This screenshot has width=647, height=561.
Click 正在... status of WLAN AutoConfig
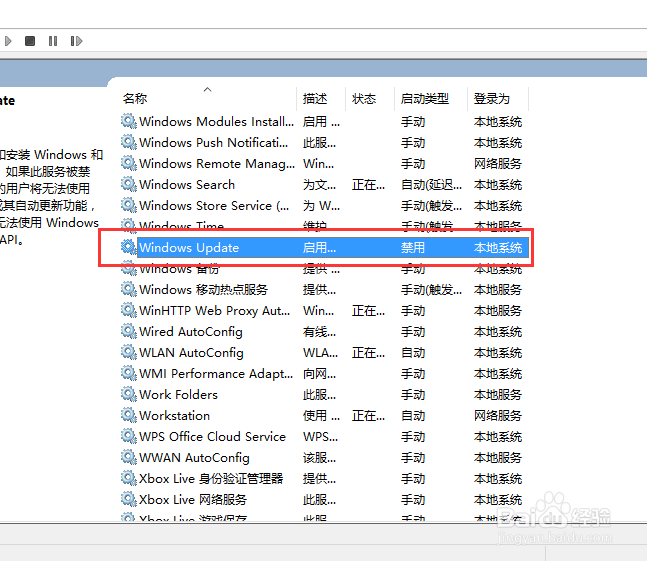coord(368,353)
